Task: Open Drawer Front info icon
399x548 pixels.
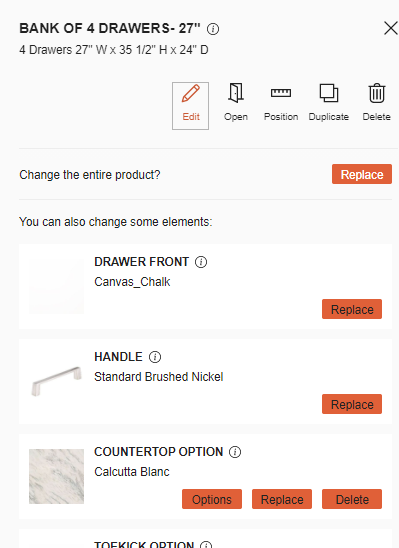Action: coord(201,262)
